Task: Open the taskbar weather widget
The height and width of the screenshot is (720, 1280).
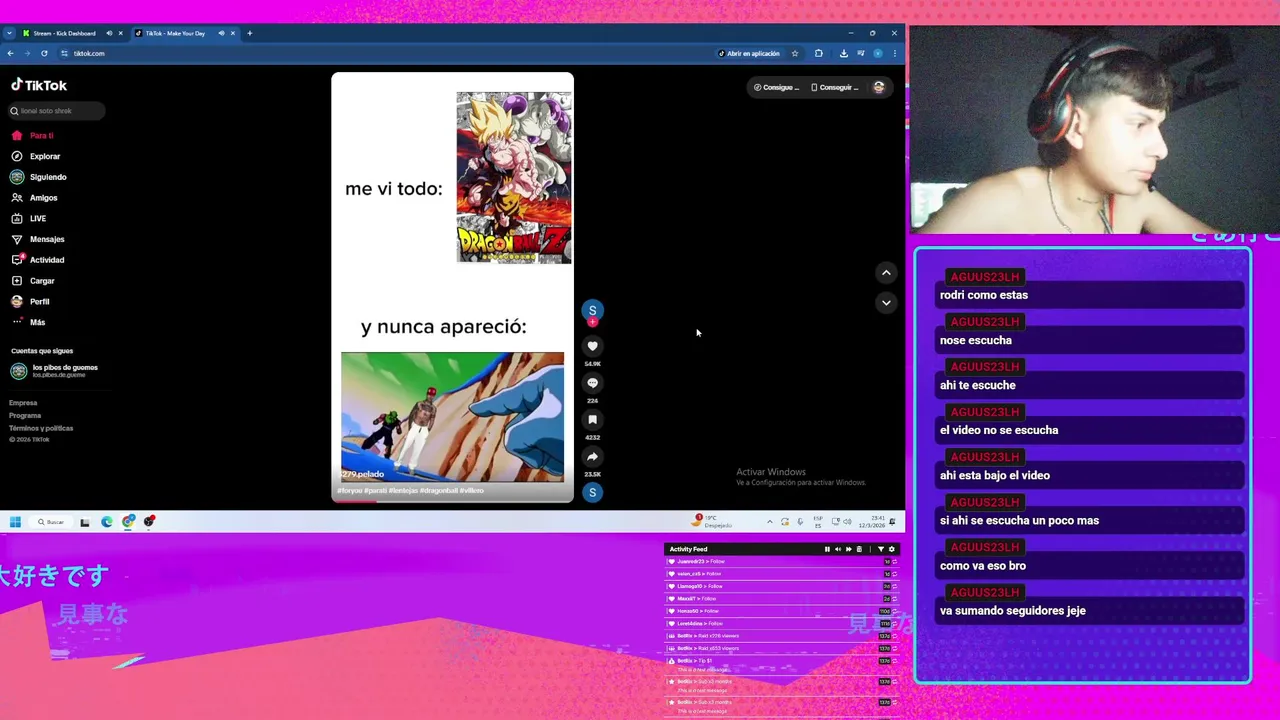Action: click(x=712, y=521)
